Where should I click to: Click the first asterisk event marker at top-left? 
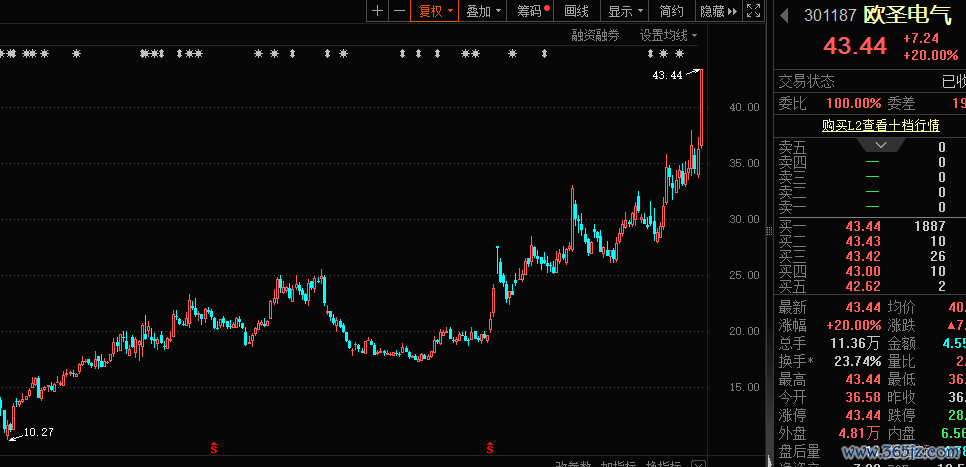[3, 53]
